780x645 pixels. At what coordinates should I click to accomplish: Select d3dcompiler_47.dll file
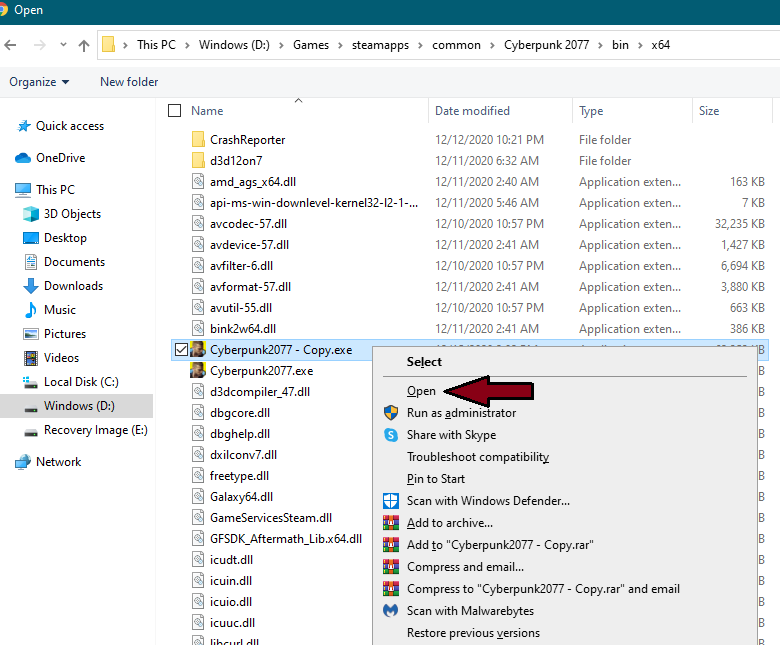[x=260, y=392]
